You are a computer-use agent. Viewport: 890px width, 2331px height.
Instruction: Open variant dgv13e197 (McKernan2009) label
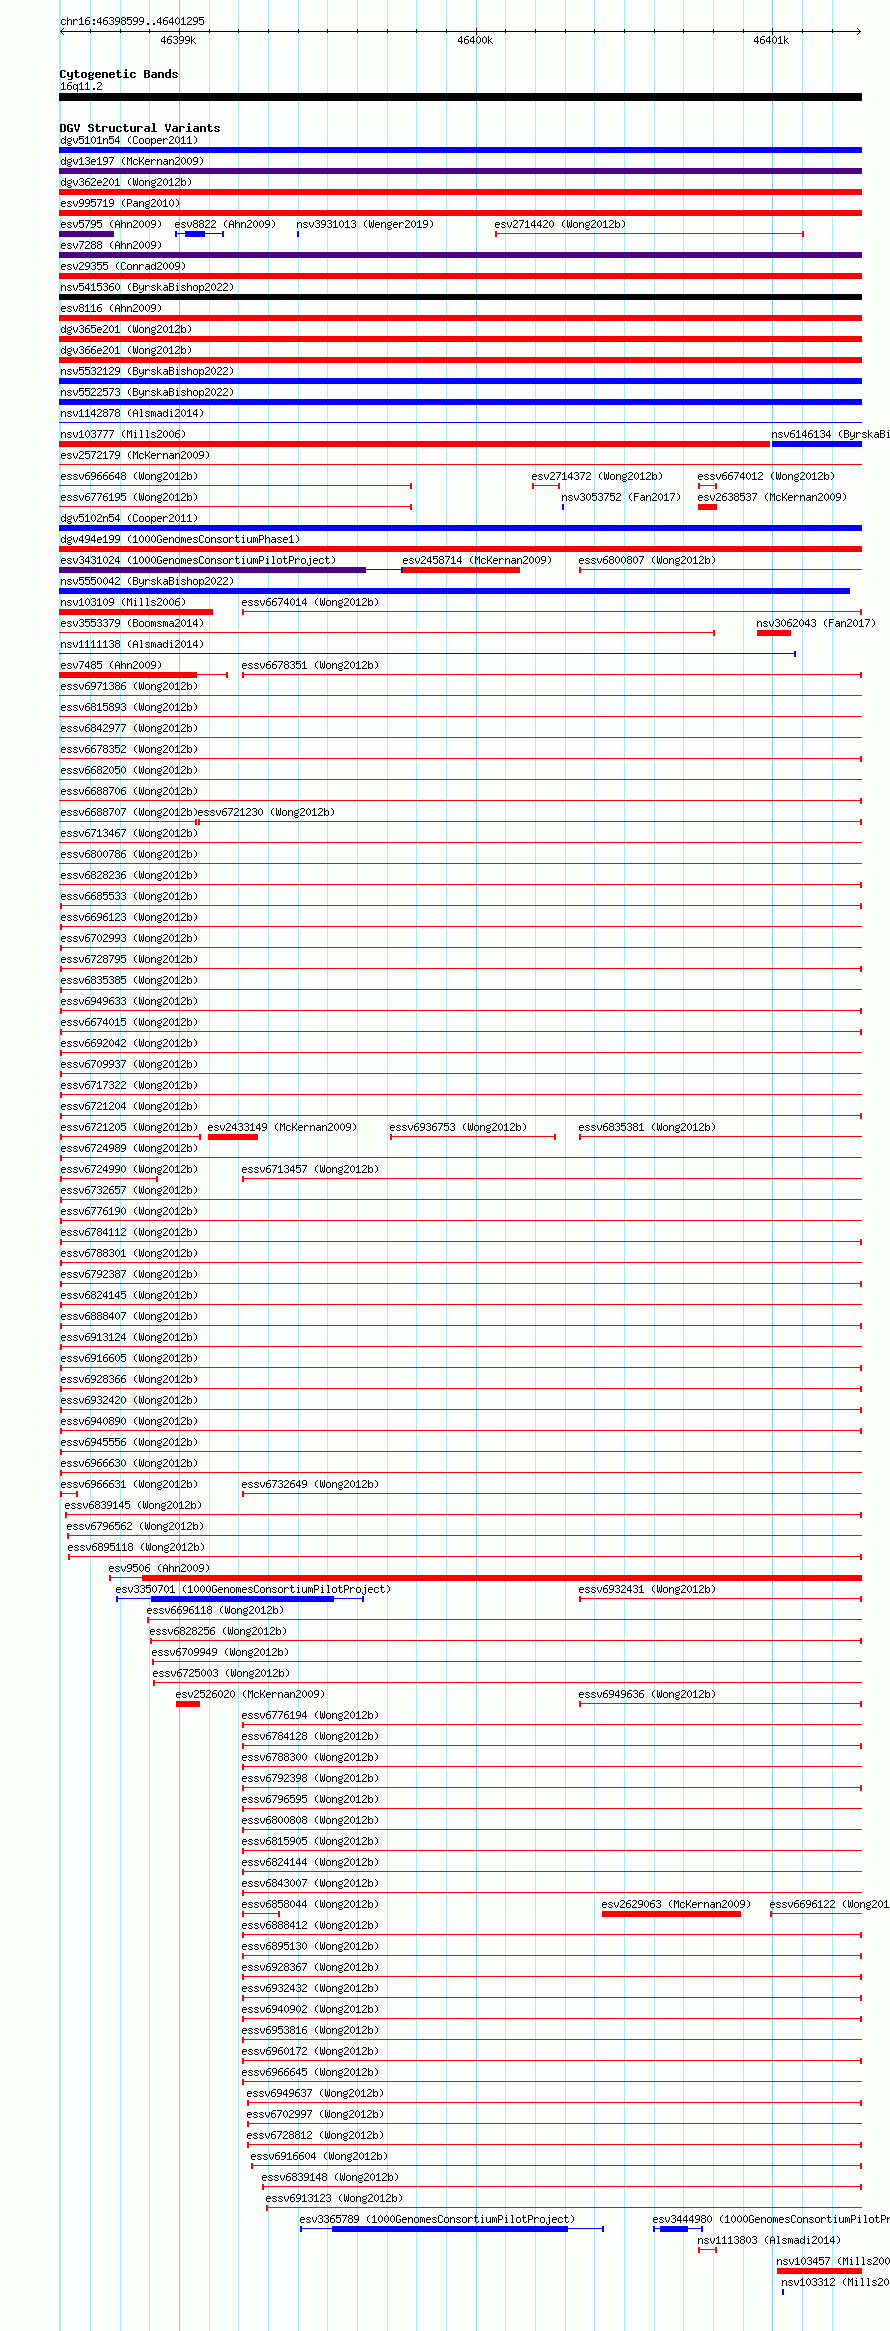[x=132, y=161]
